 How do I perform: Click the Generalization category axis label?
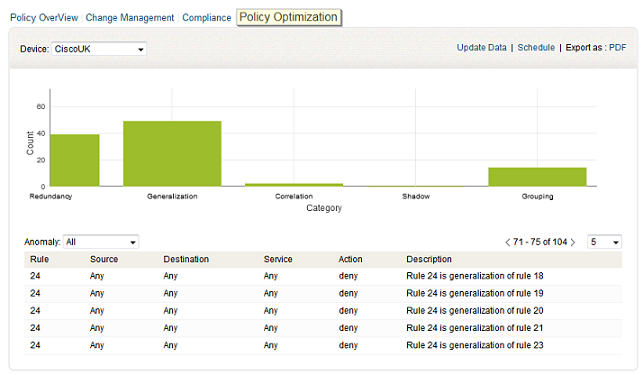[x=172, y=197]
